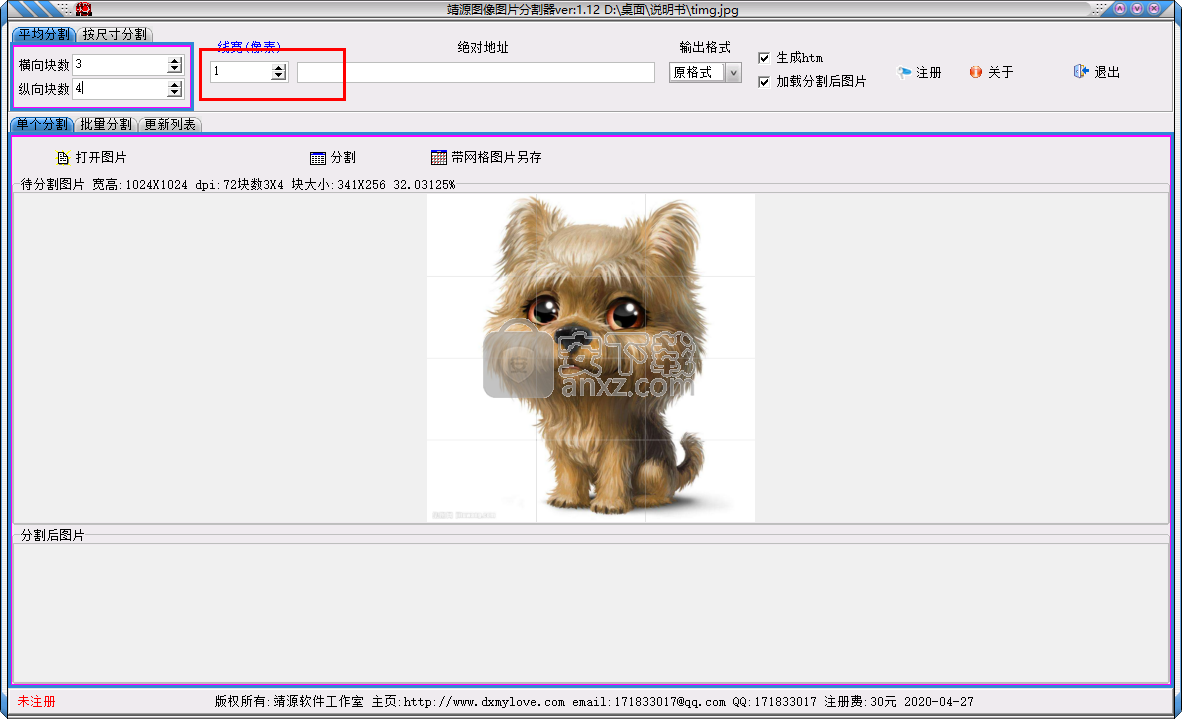The width and height of the screenshot is (1182, 719).
Task: Focus the 线宽 line width field
Action: pyautogui.click(x=241, y=72)
